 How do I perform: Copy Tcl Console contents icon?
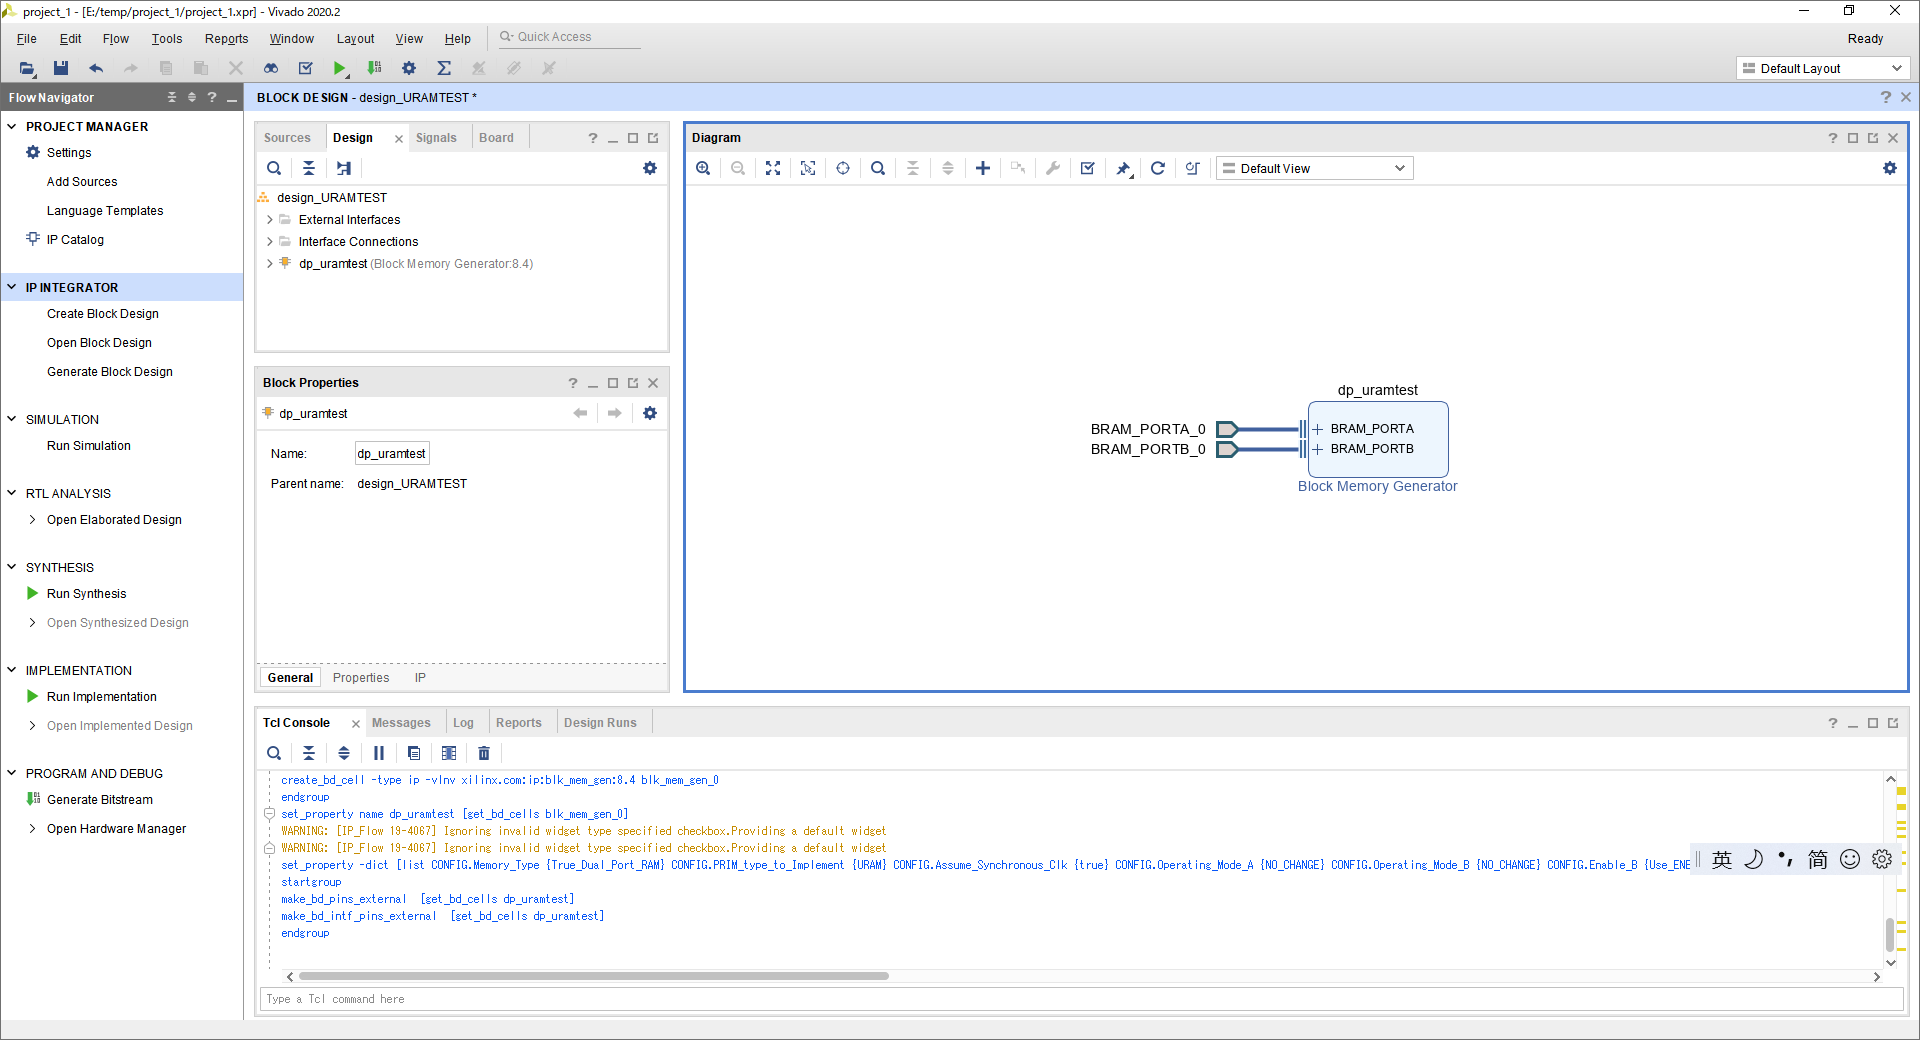point(414,753)
